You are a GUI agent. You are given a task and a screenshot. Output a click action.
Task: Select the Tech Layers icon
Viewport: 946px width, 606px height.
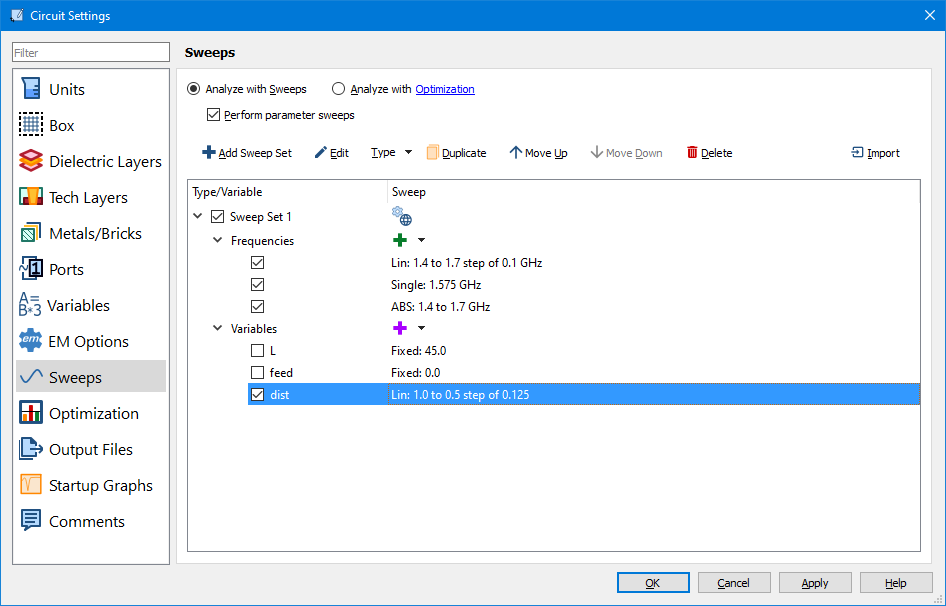pyautogui.click(x=31, y=197)
